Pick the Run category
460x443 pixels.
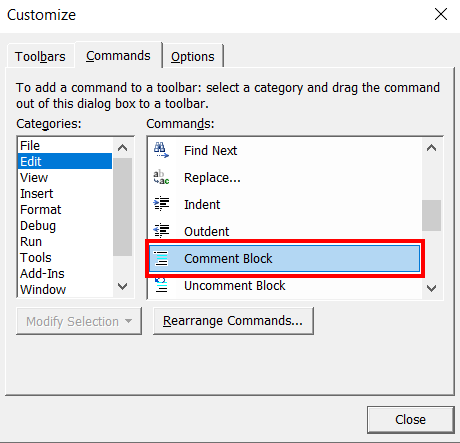pyautogui.click(x=65, y=241)
